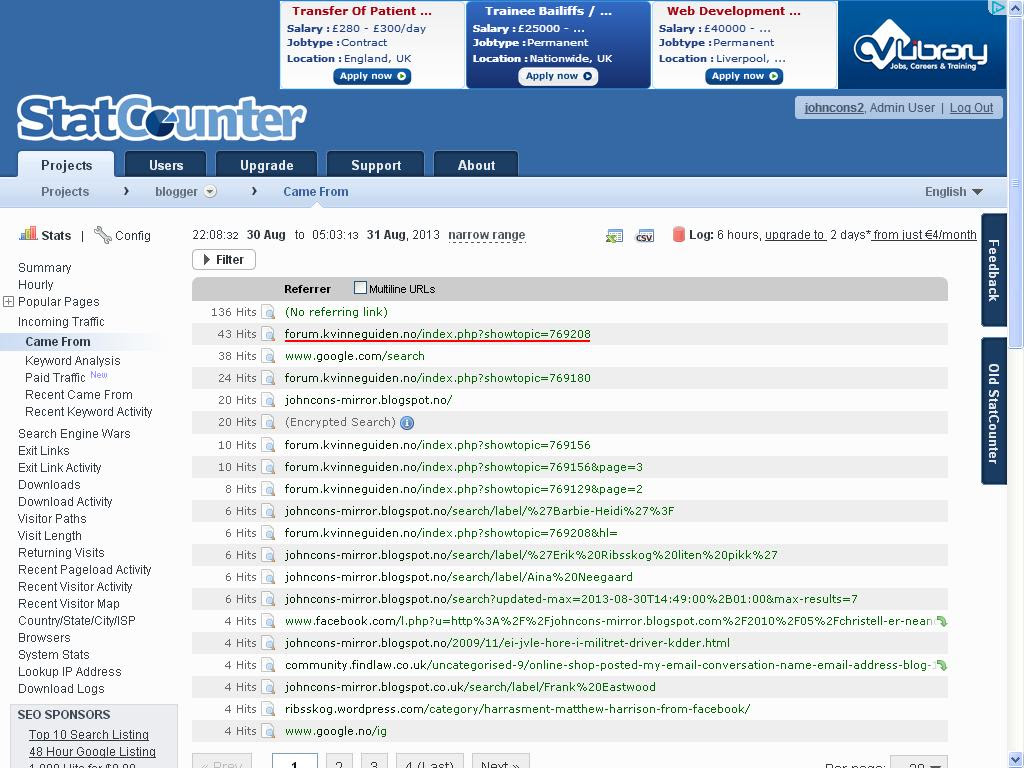The image size is (1024, 768).
Task: Magnify the 10 Hits showtopic=769156&page=3 row
Action: 268,468
